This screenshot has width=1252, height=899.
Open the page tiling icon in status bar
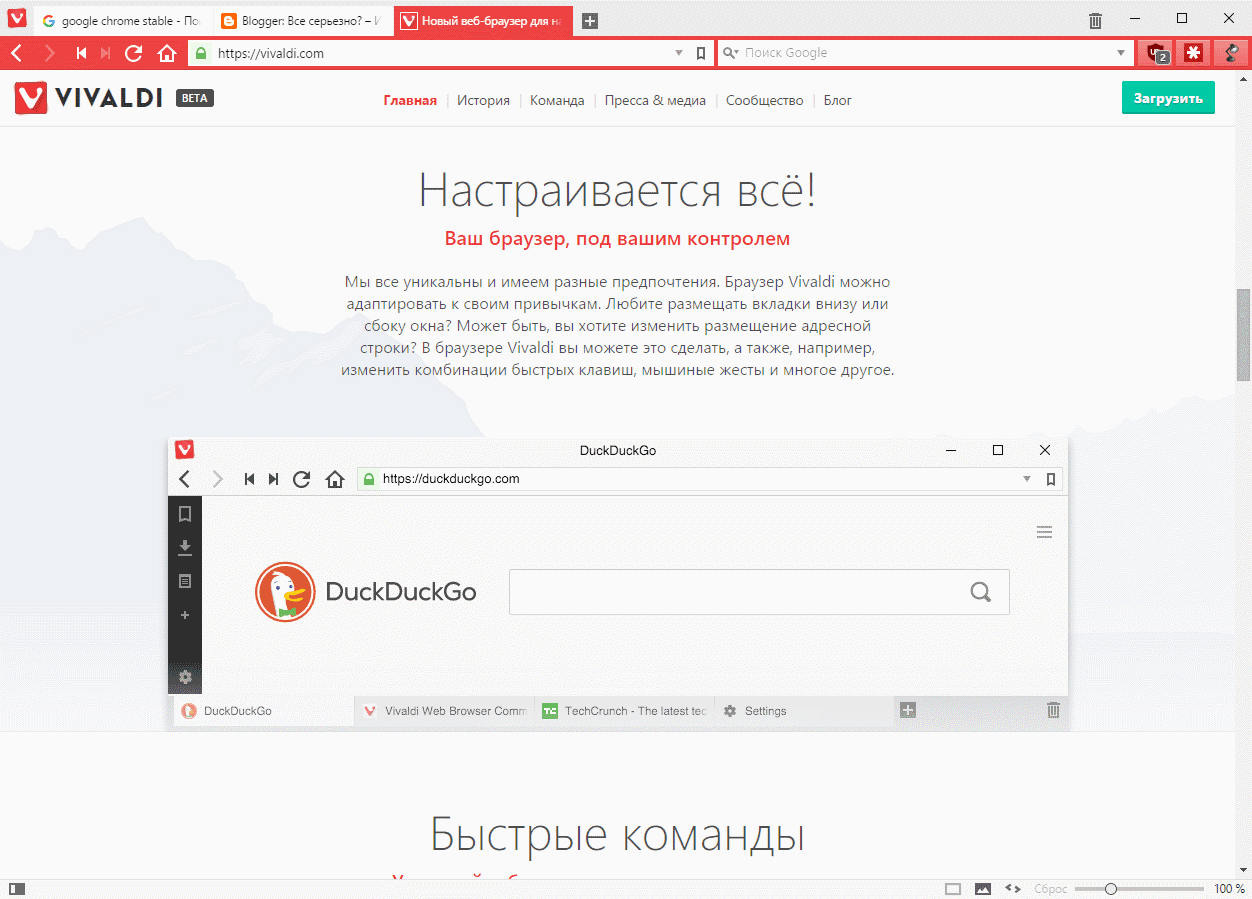click(x=953, y=889)
